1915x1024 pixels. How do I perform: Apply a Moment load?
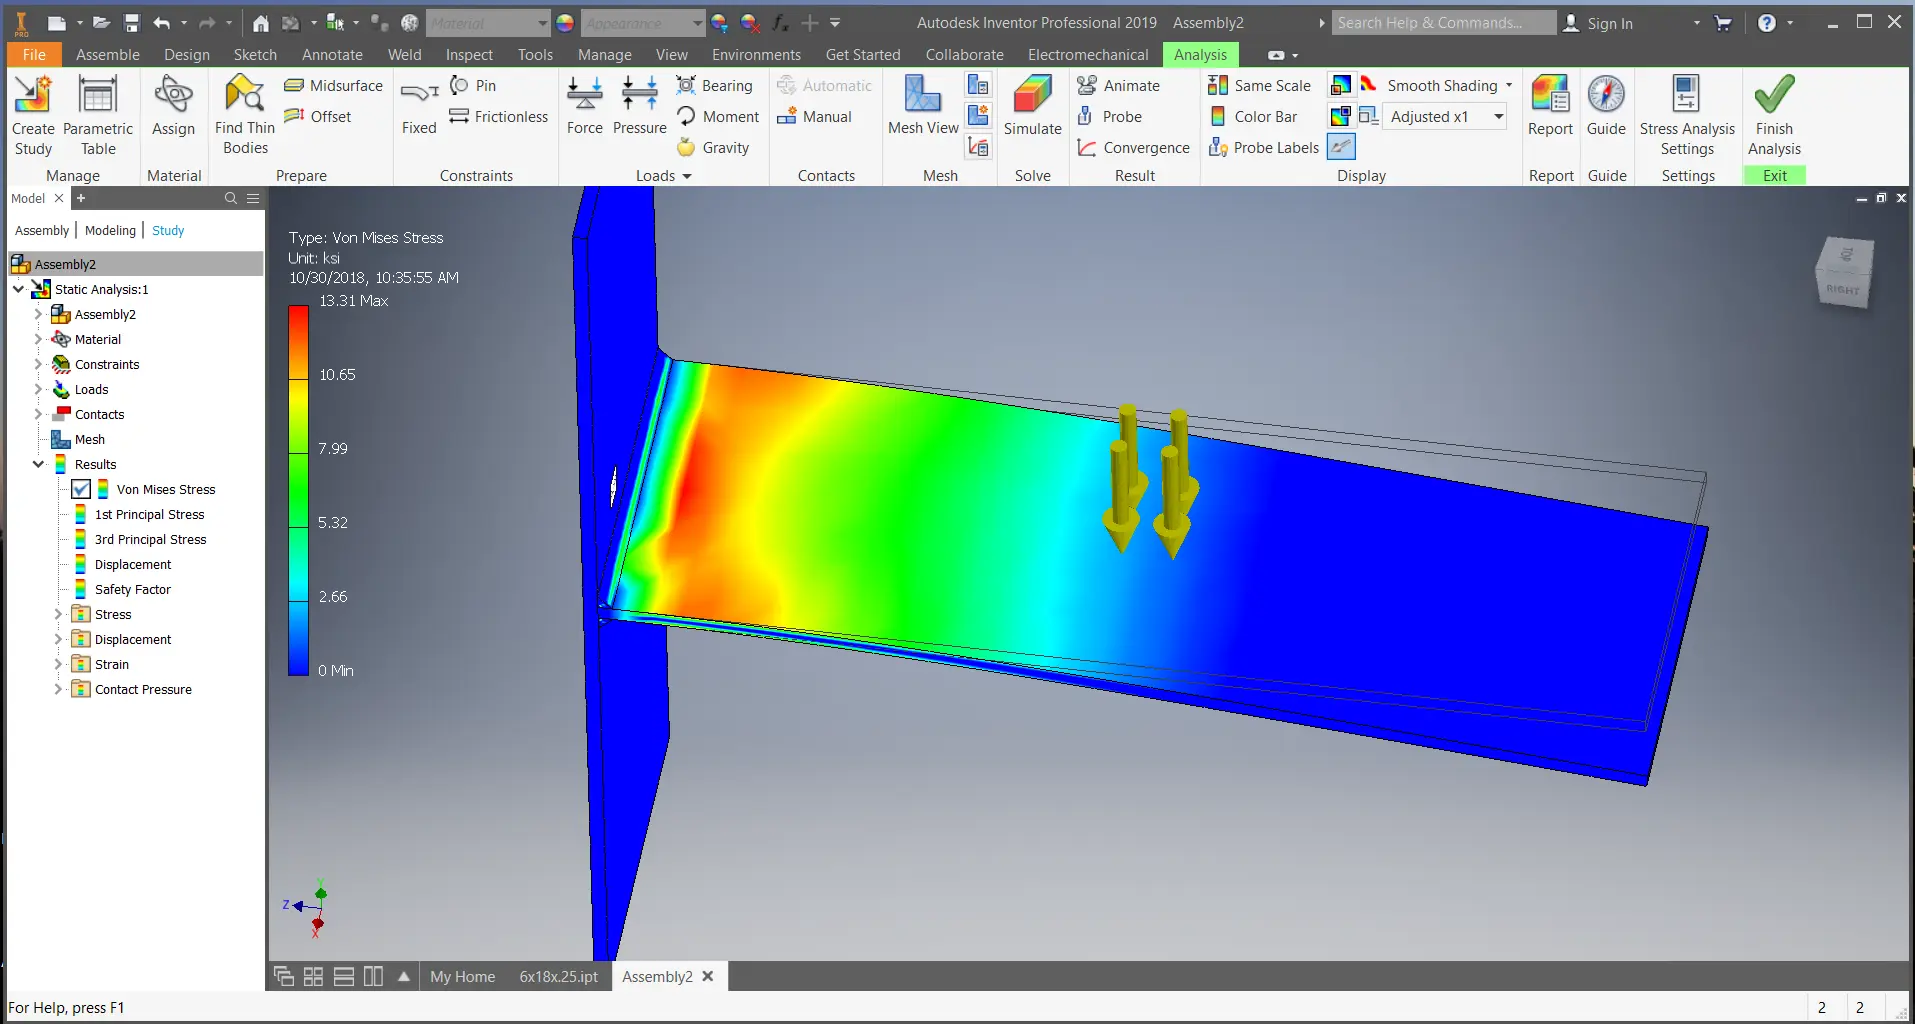718,117
